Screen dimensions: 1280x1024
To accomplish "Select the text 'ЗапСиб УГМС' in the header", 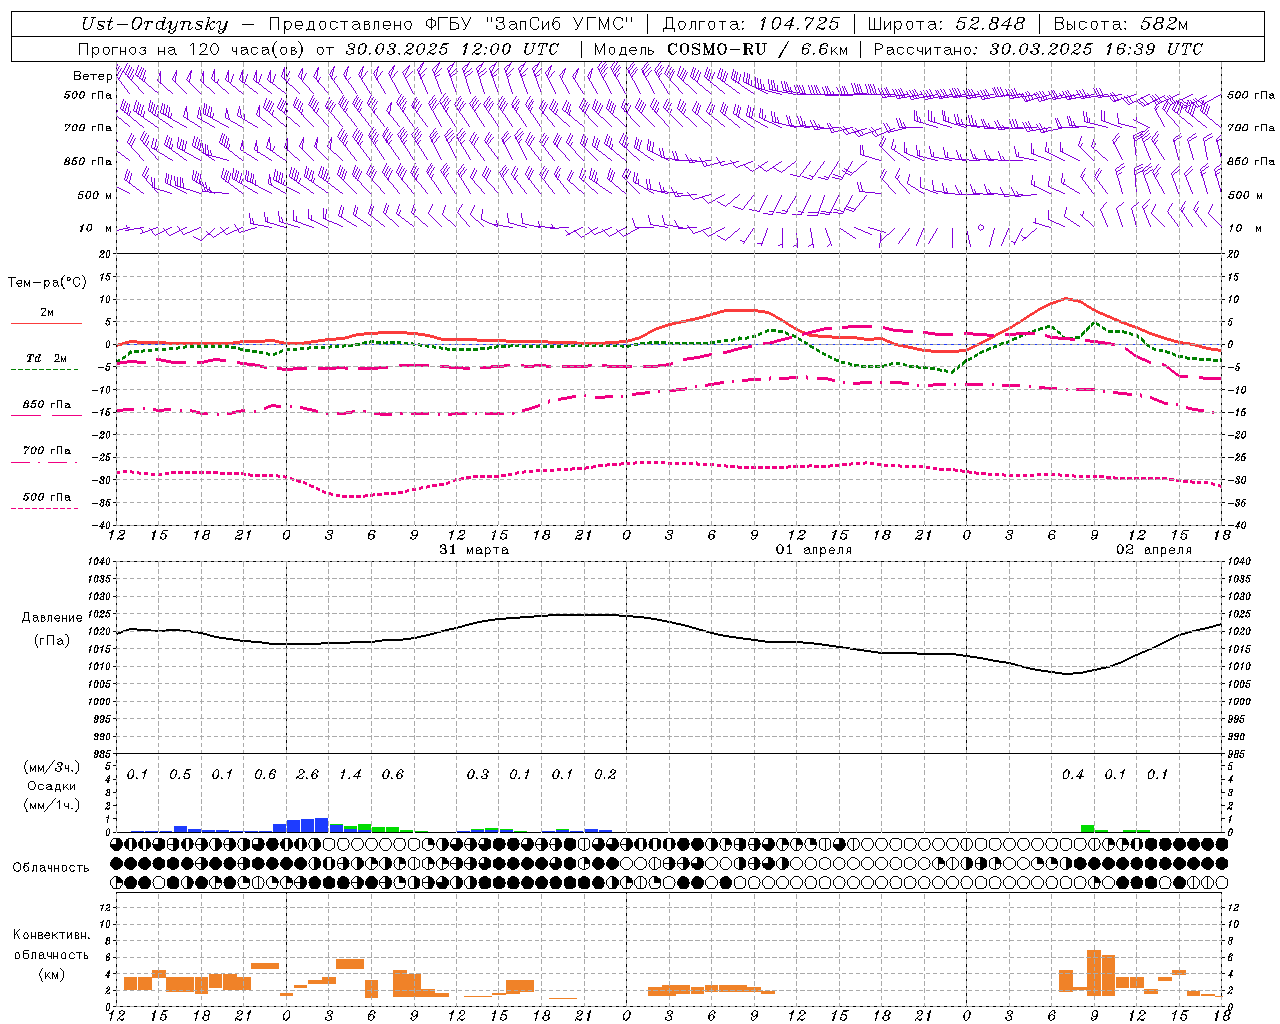I will tap(558, 25).
